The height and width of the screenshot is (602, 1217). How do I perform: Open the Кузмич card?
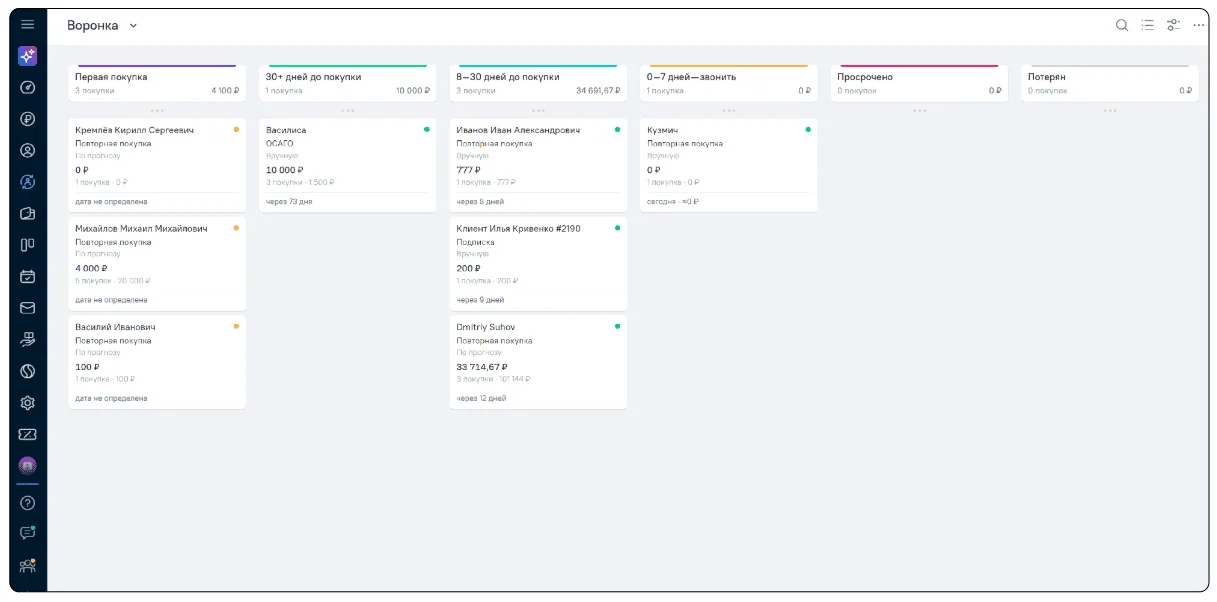(x=728, y=165)
